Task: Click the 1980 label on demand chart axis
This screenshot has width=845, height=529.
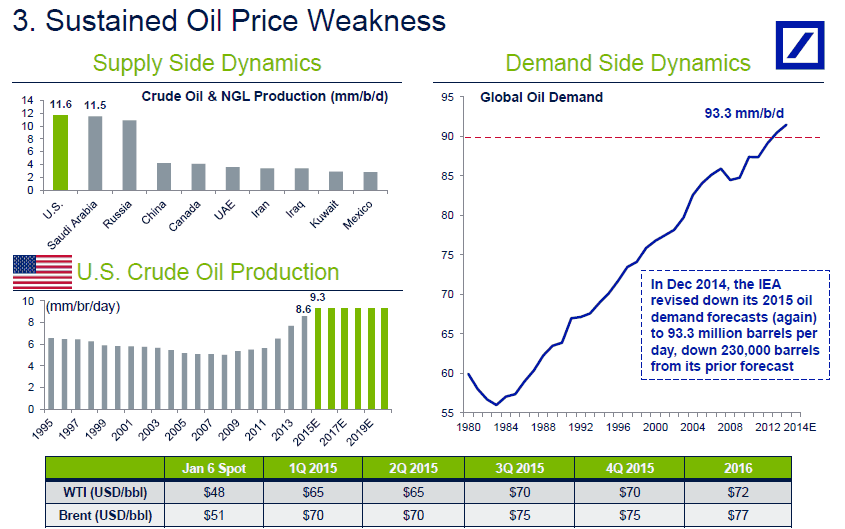Action: click(x=468, y=427)
